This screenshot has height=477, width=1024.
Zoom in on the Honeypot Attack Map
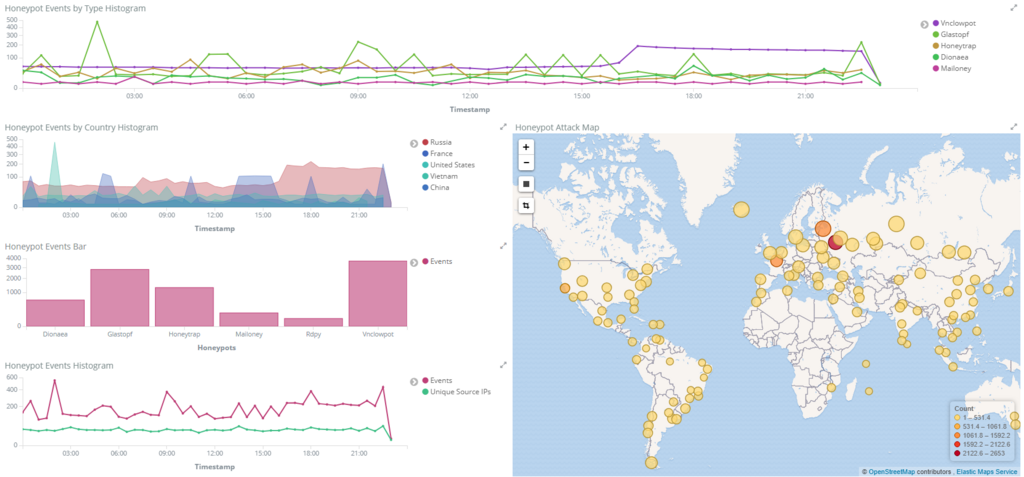pyautogui.click(x=526, y=148)
